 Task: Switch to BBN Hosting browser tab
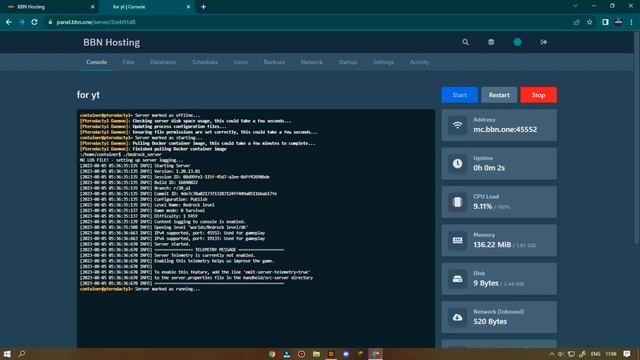pos(51,7)
